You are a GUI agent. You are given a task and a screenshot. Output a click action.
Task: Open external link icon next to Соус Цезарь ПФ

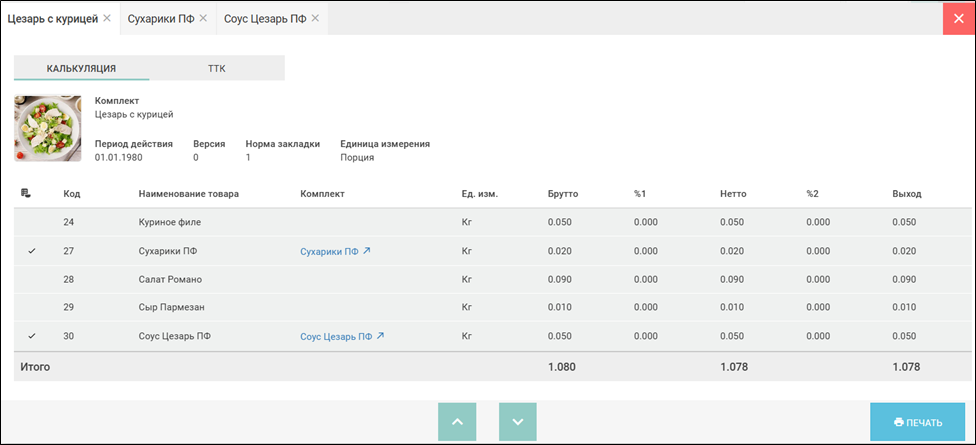(380, 337)
